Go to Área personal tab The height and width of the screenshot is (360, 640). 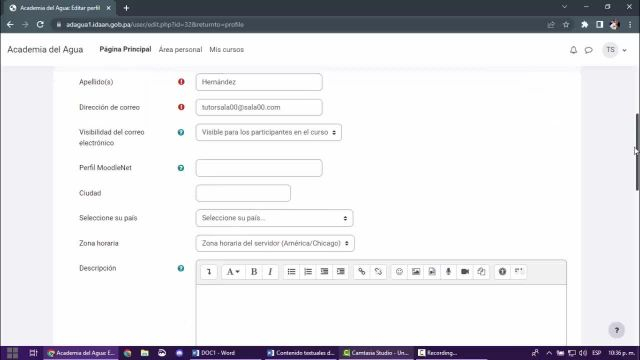pyautogui.click(x=180, y=49)
